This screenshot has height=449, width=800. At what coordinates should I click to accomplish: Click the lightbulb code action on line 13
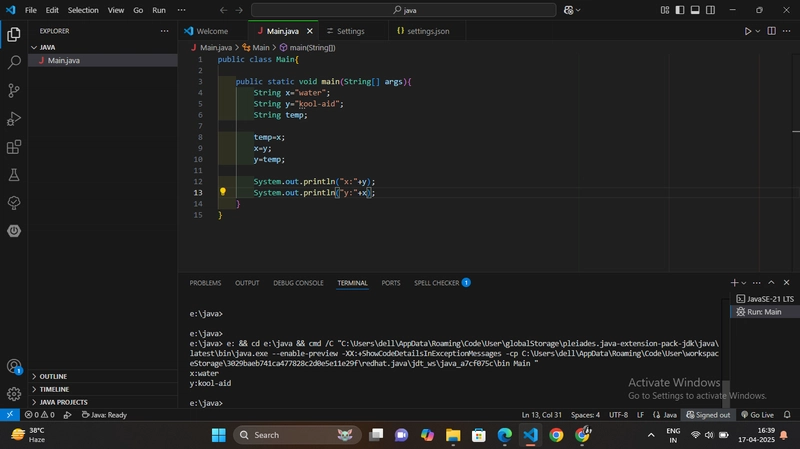222,192
